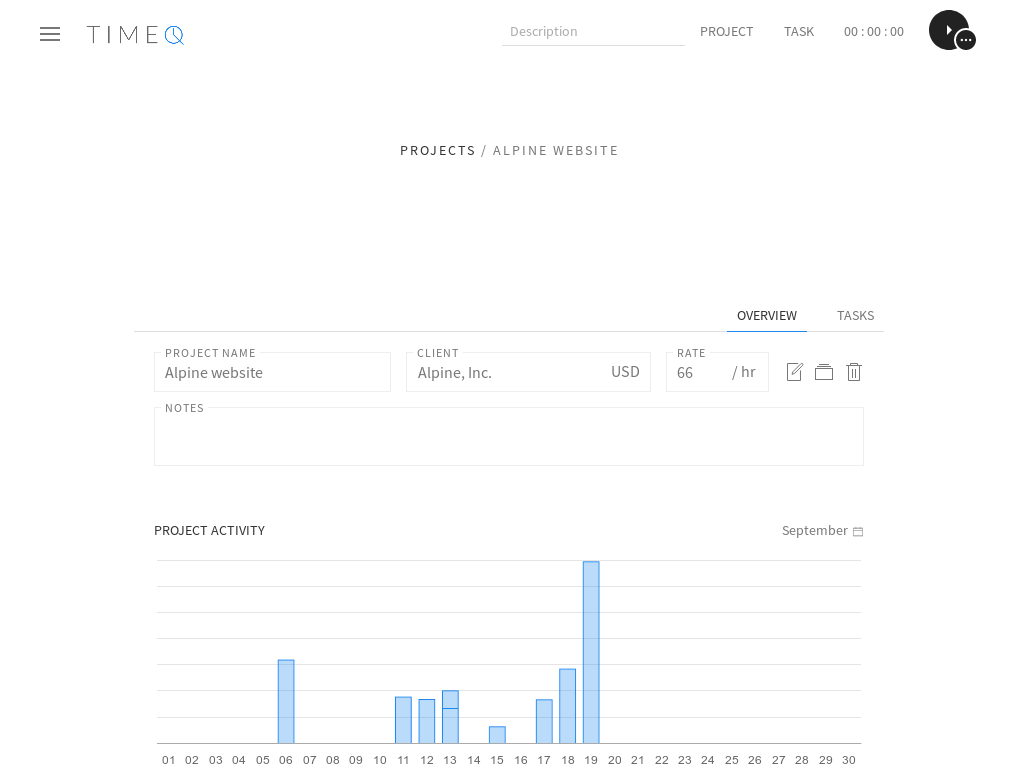Go back to PROJECTS breadcrumb

coord(438,151)
